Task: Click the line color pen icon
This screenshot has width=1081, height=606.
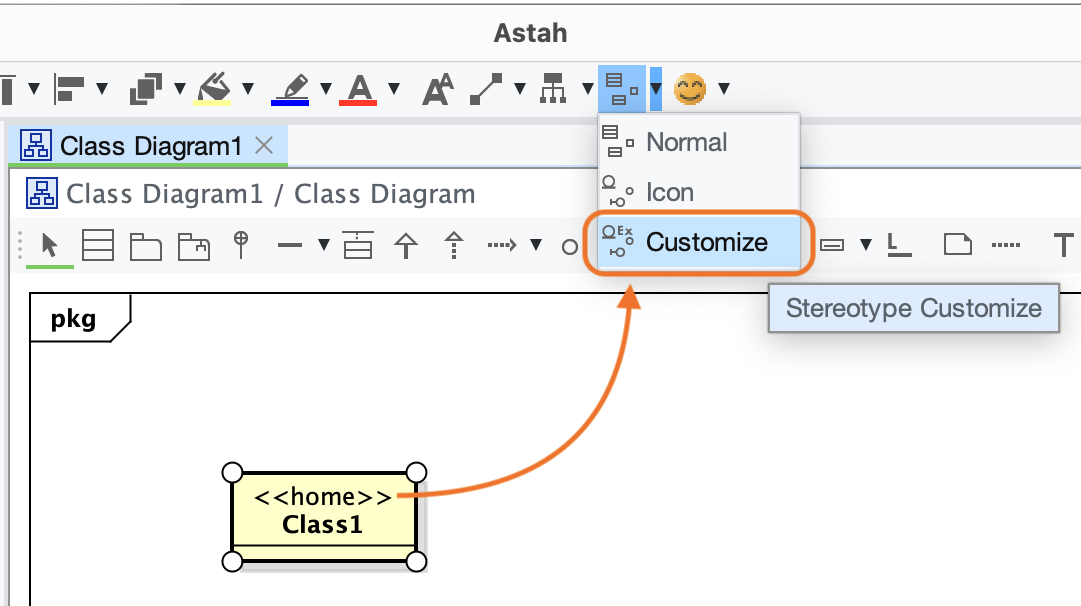Action: click(x=291, y=89)
